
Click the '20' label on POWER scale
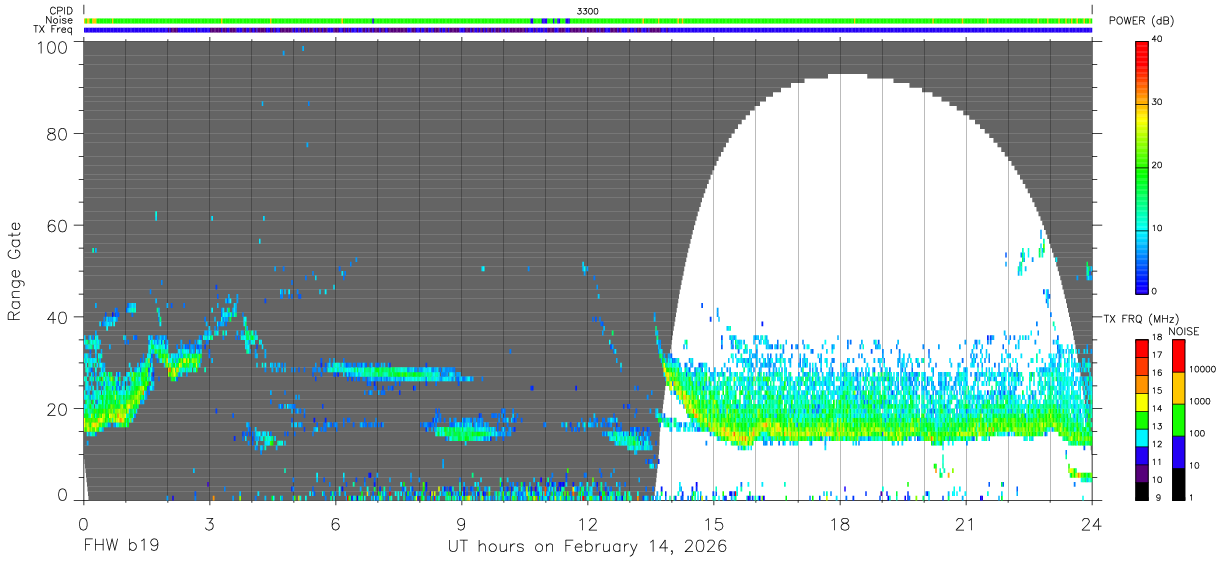pyautogui.click(x=1158, y=165)
